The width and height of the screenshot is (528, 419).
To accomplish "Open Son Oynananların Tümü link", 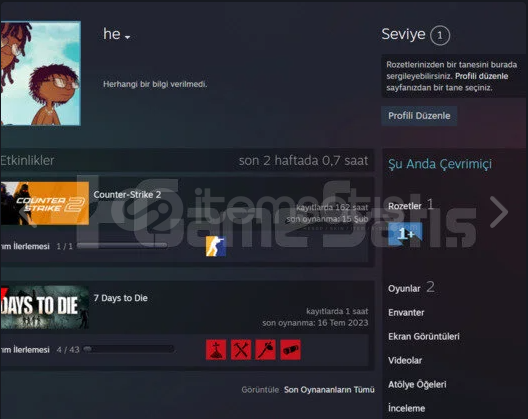I will click(329, 390).
